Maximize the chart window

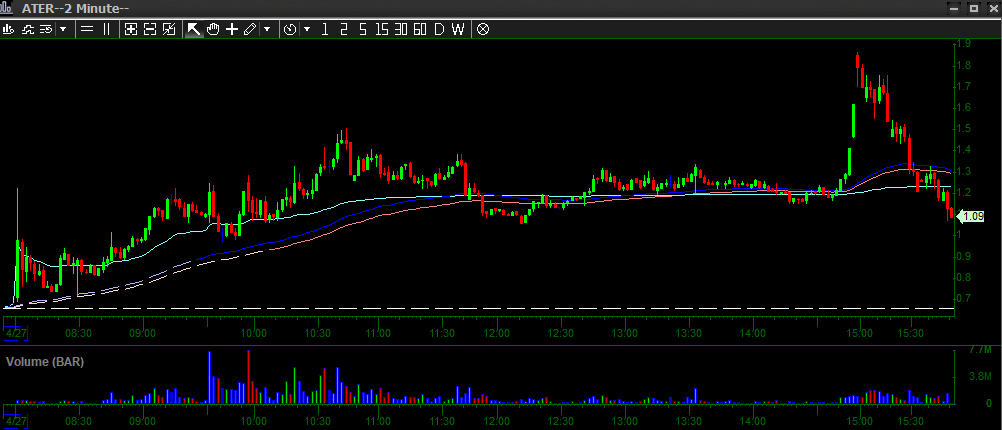[x=974, y=8]
